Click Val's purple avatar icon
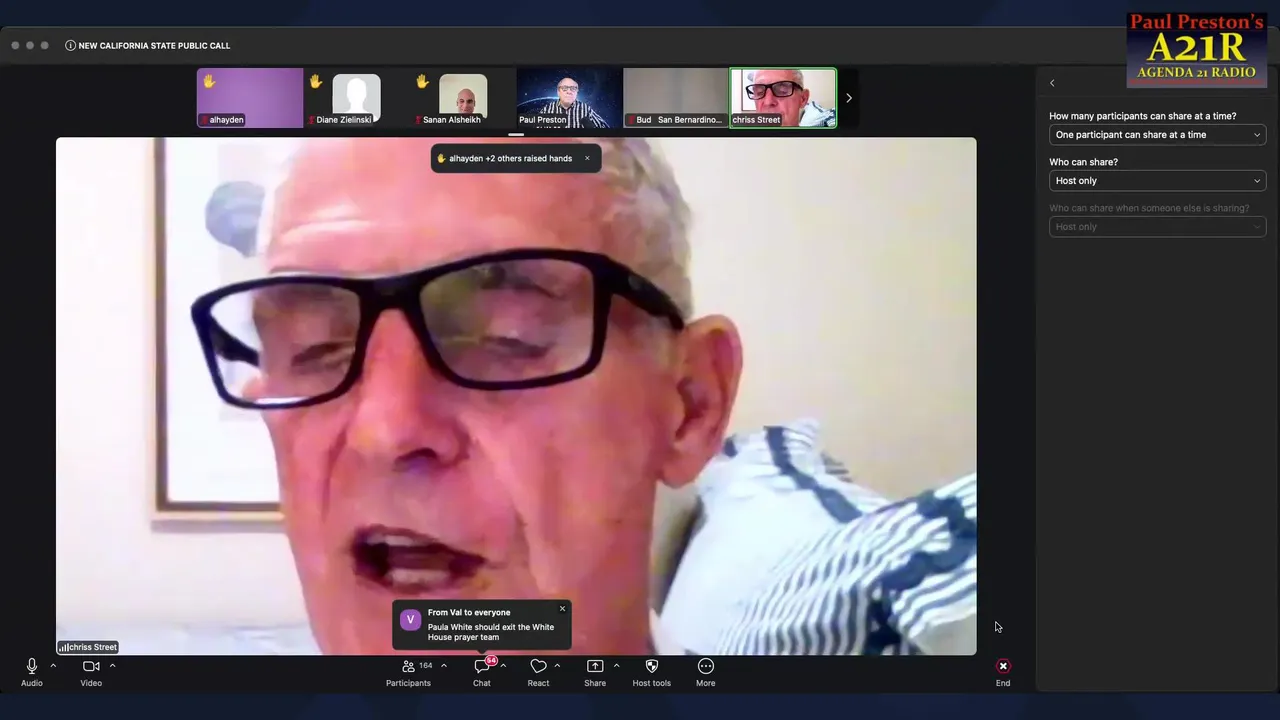Screen dimensions: 1280x720 [410, 620]
